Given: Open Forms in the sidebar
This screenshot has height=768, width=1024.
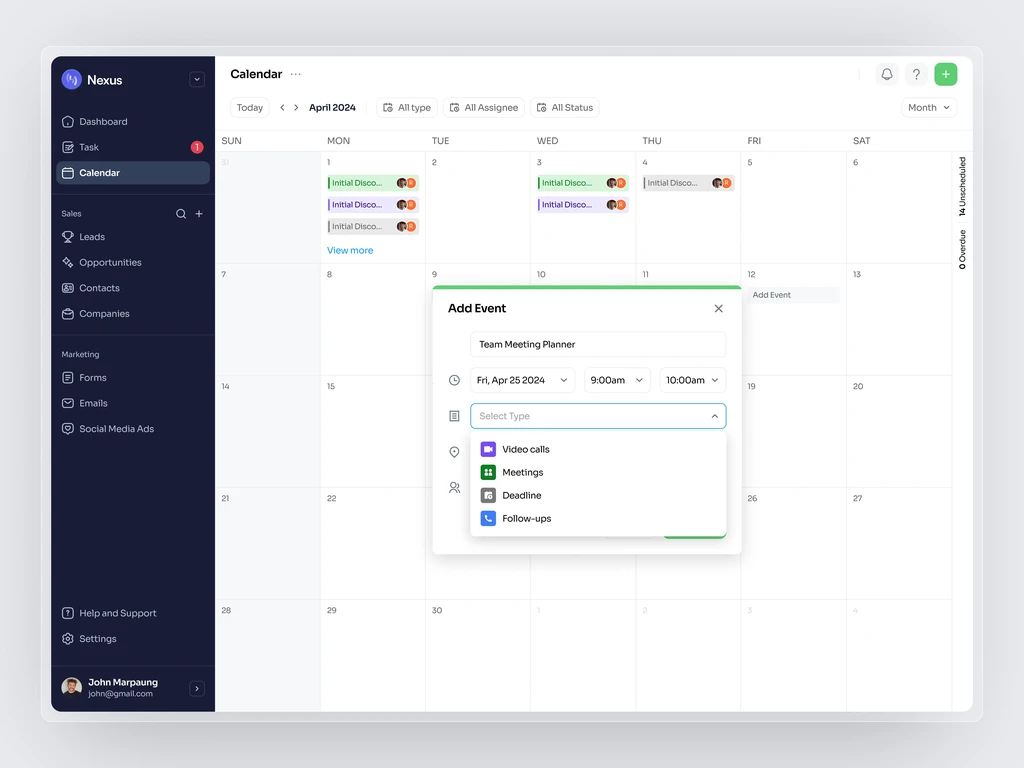Looking at the screenshot, I should coord(133,377).
